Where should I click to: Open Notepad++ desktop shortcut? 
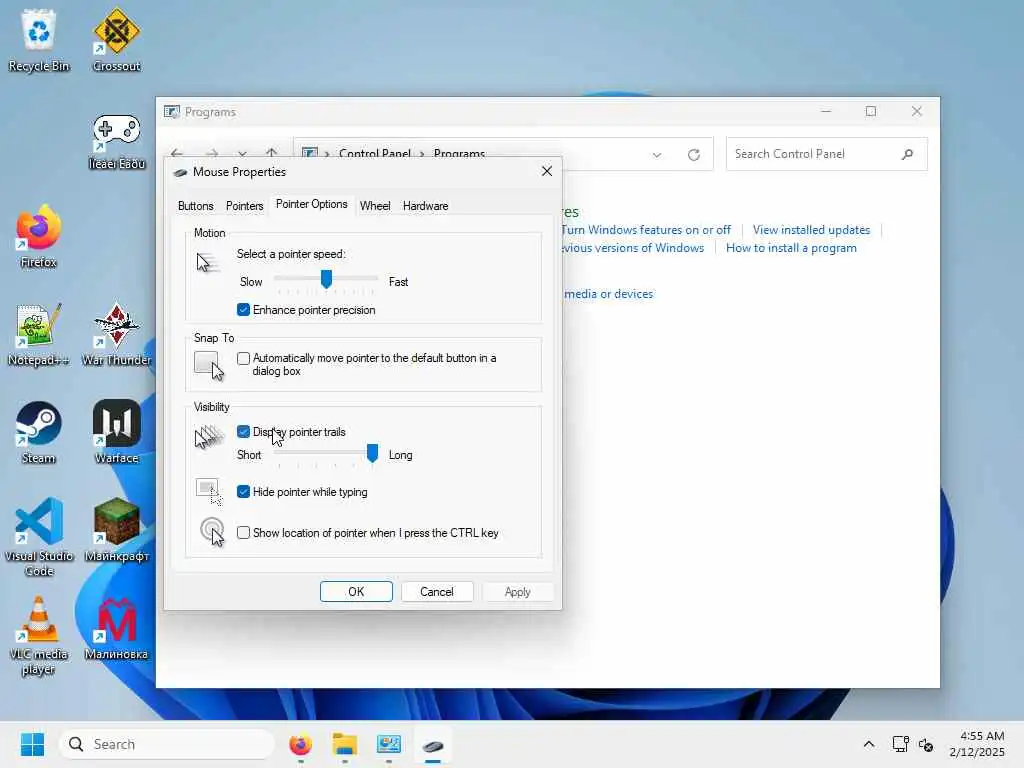point(39,334)
